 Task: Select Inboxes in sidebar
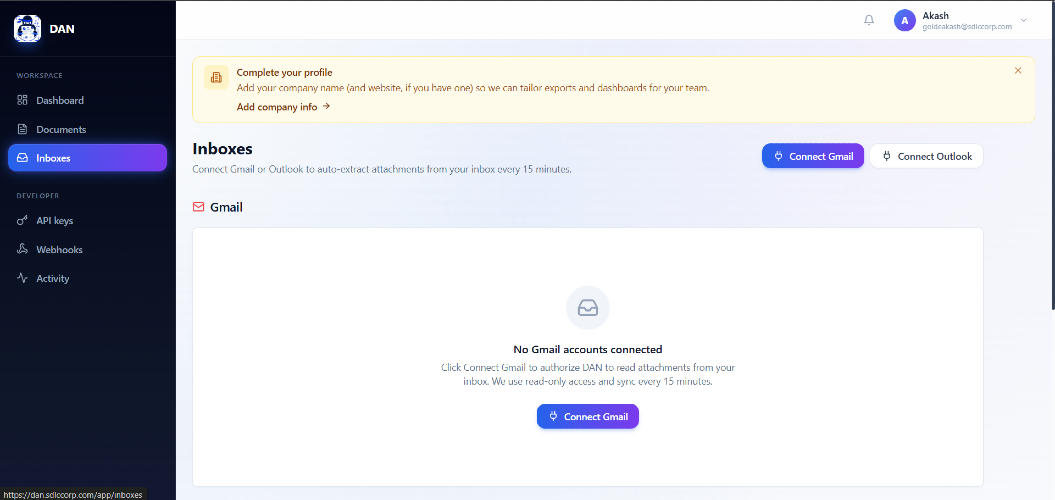[87, 158]
